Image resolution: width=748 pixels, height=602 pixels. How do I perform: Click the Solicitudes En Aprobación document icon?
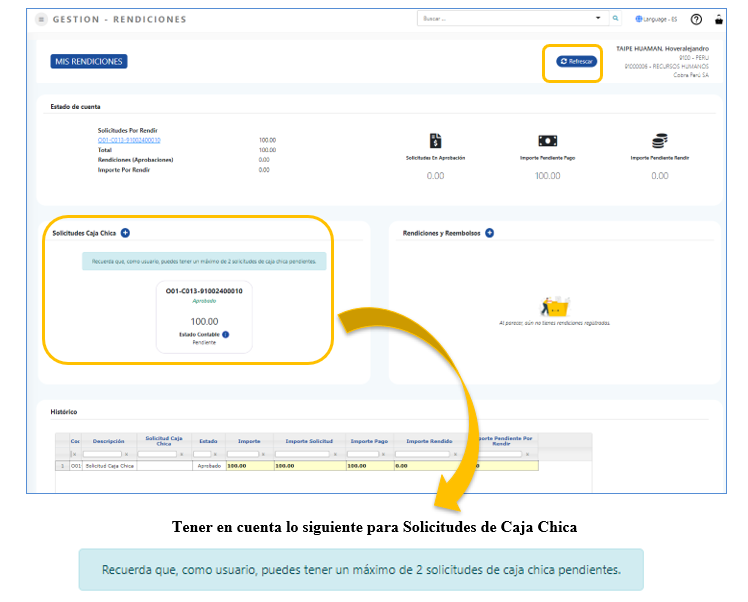(435, 141)
